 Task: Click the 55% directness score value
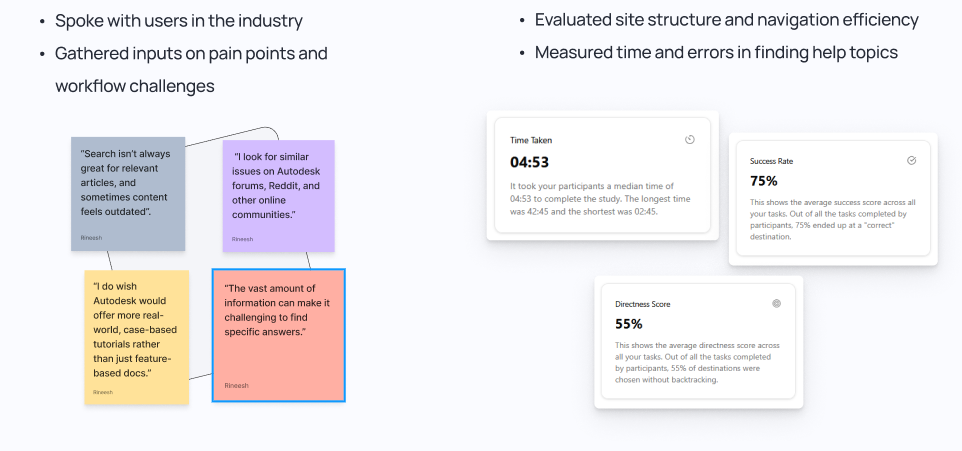click(629, 324)
